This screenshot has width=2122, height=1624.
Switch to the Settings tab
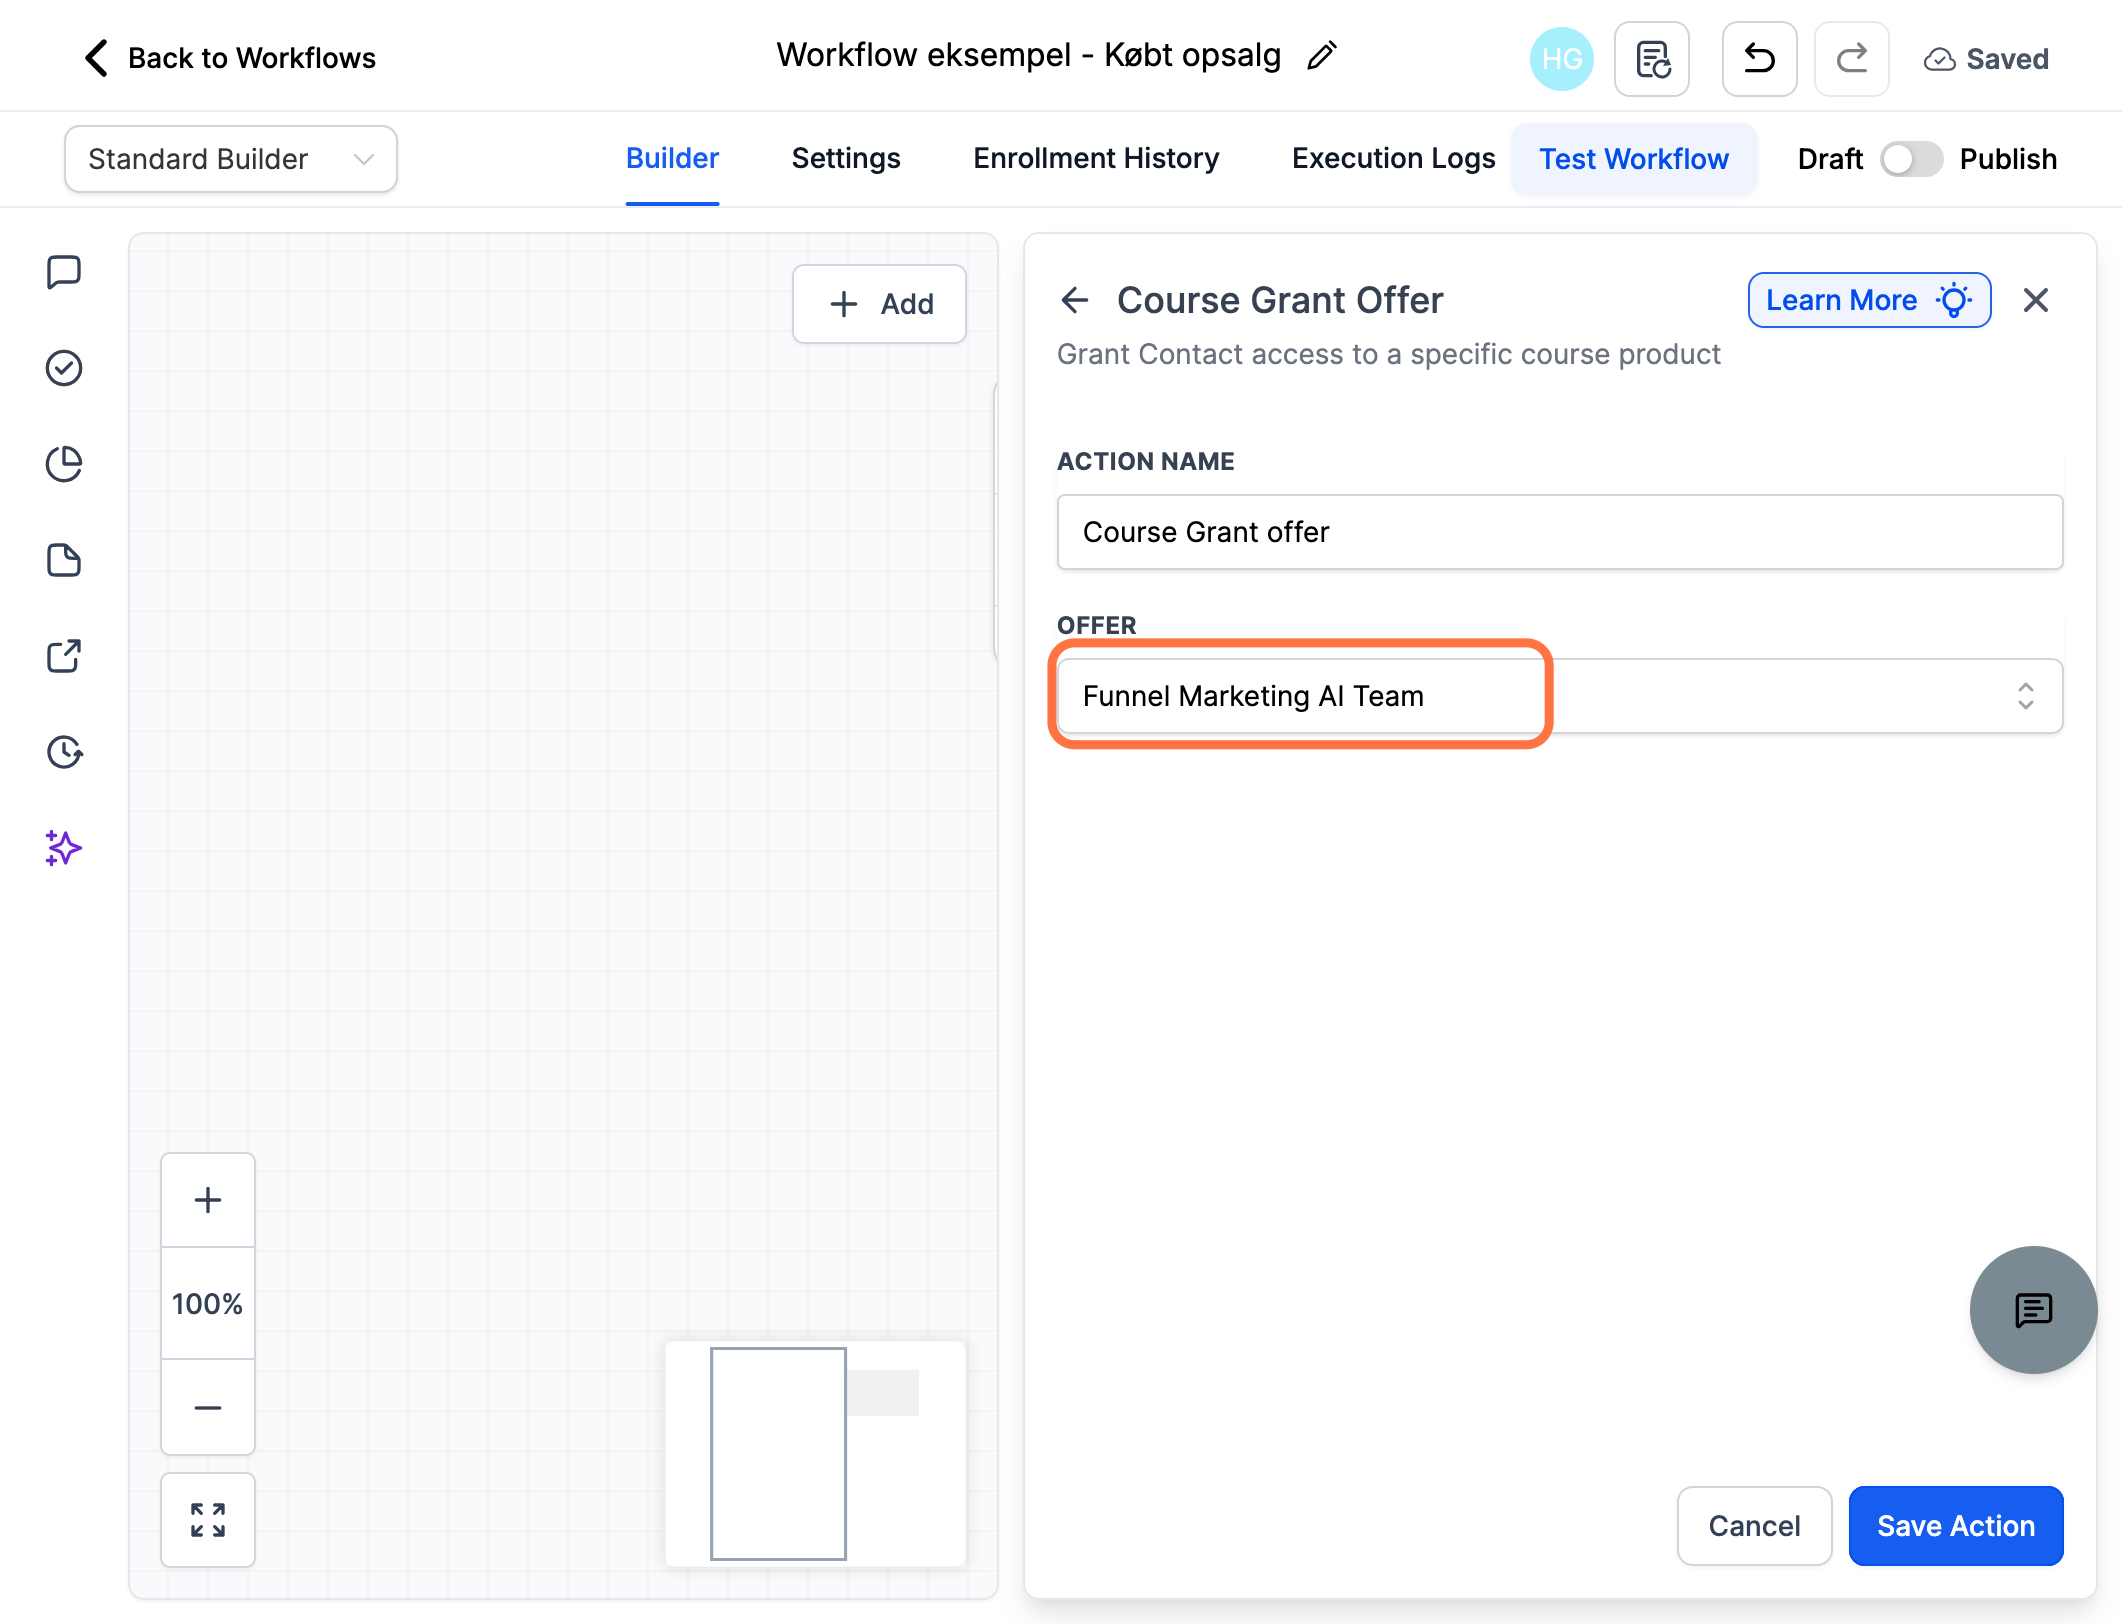pos(846,159)
